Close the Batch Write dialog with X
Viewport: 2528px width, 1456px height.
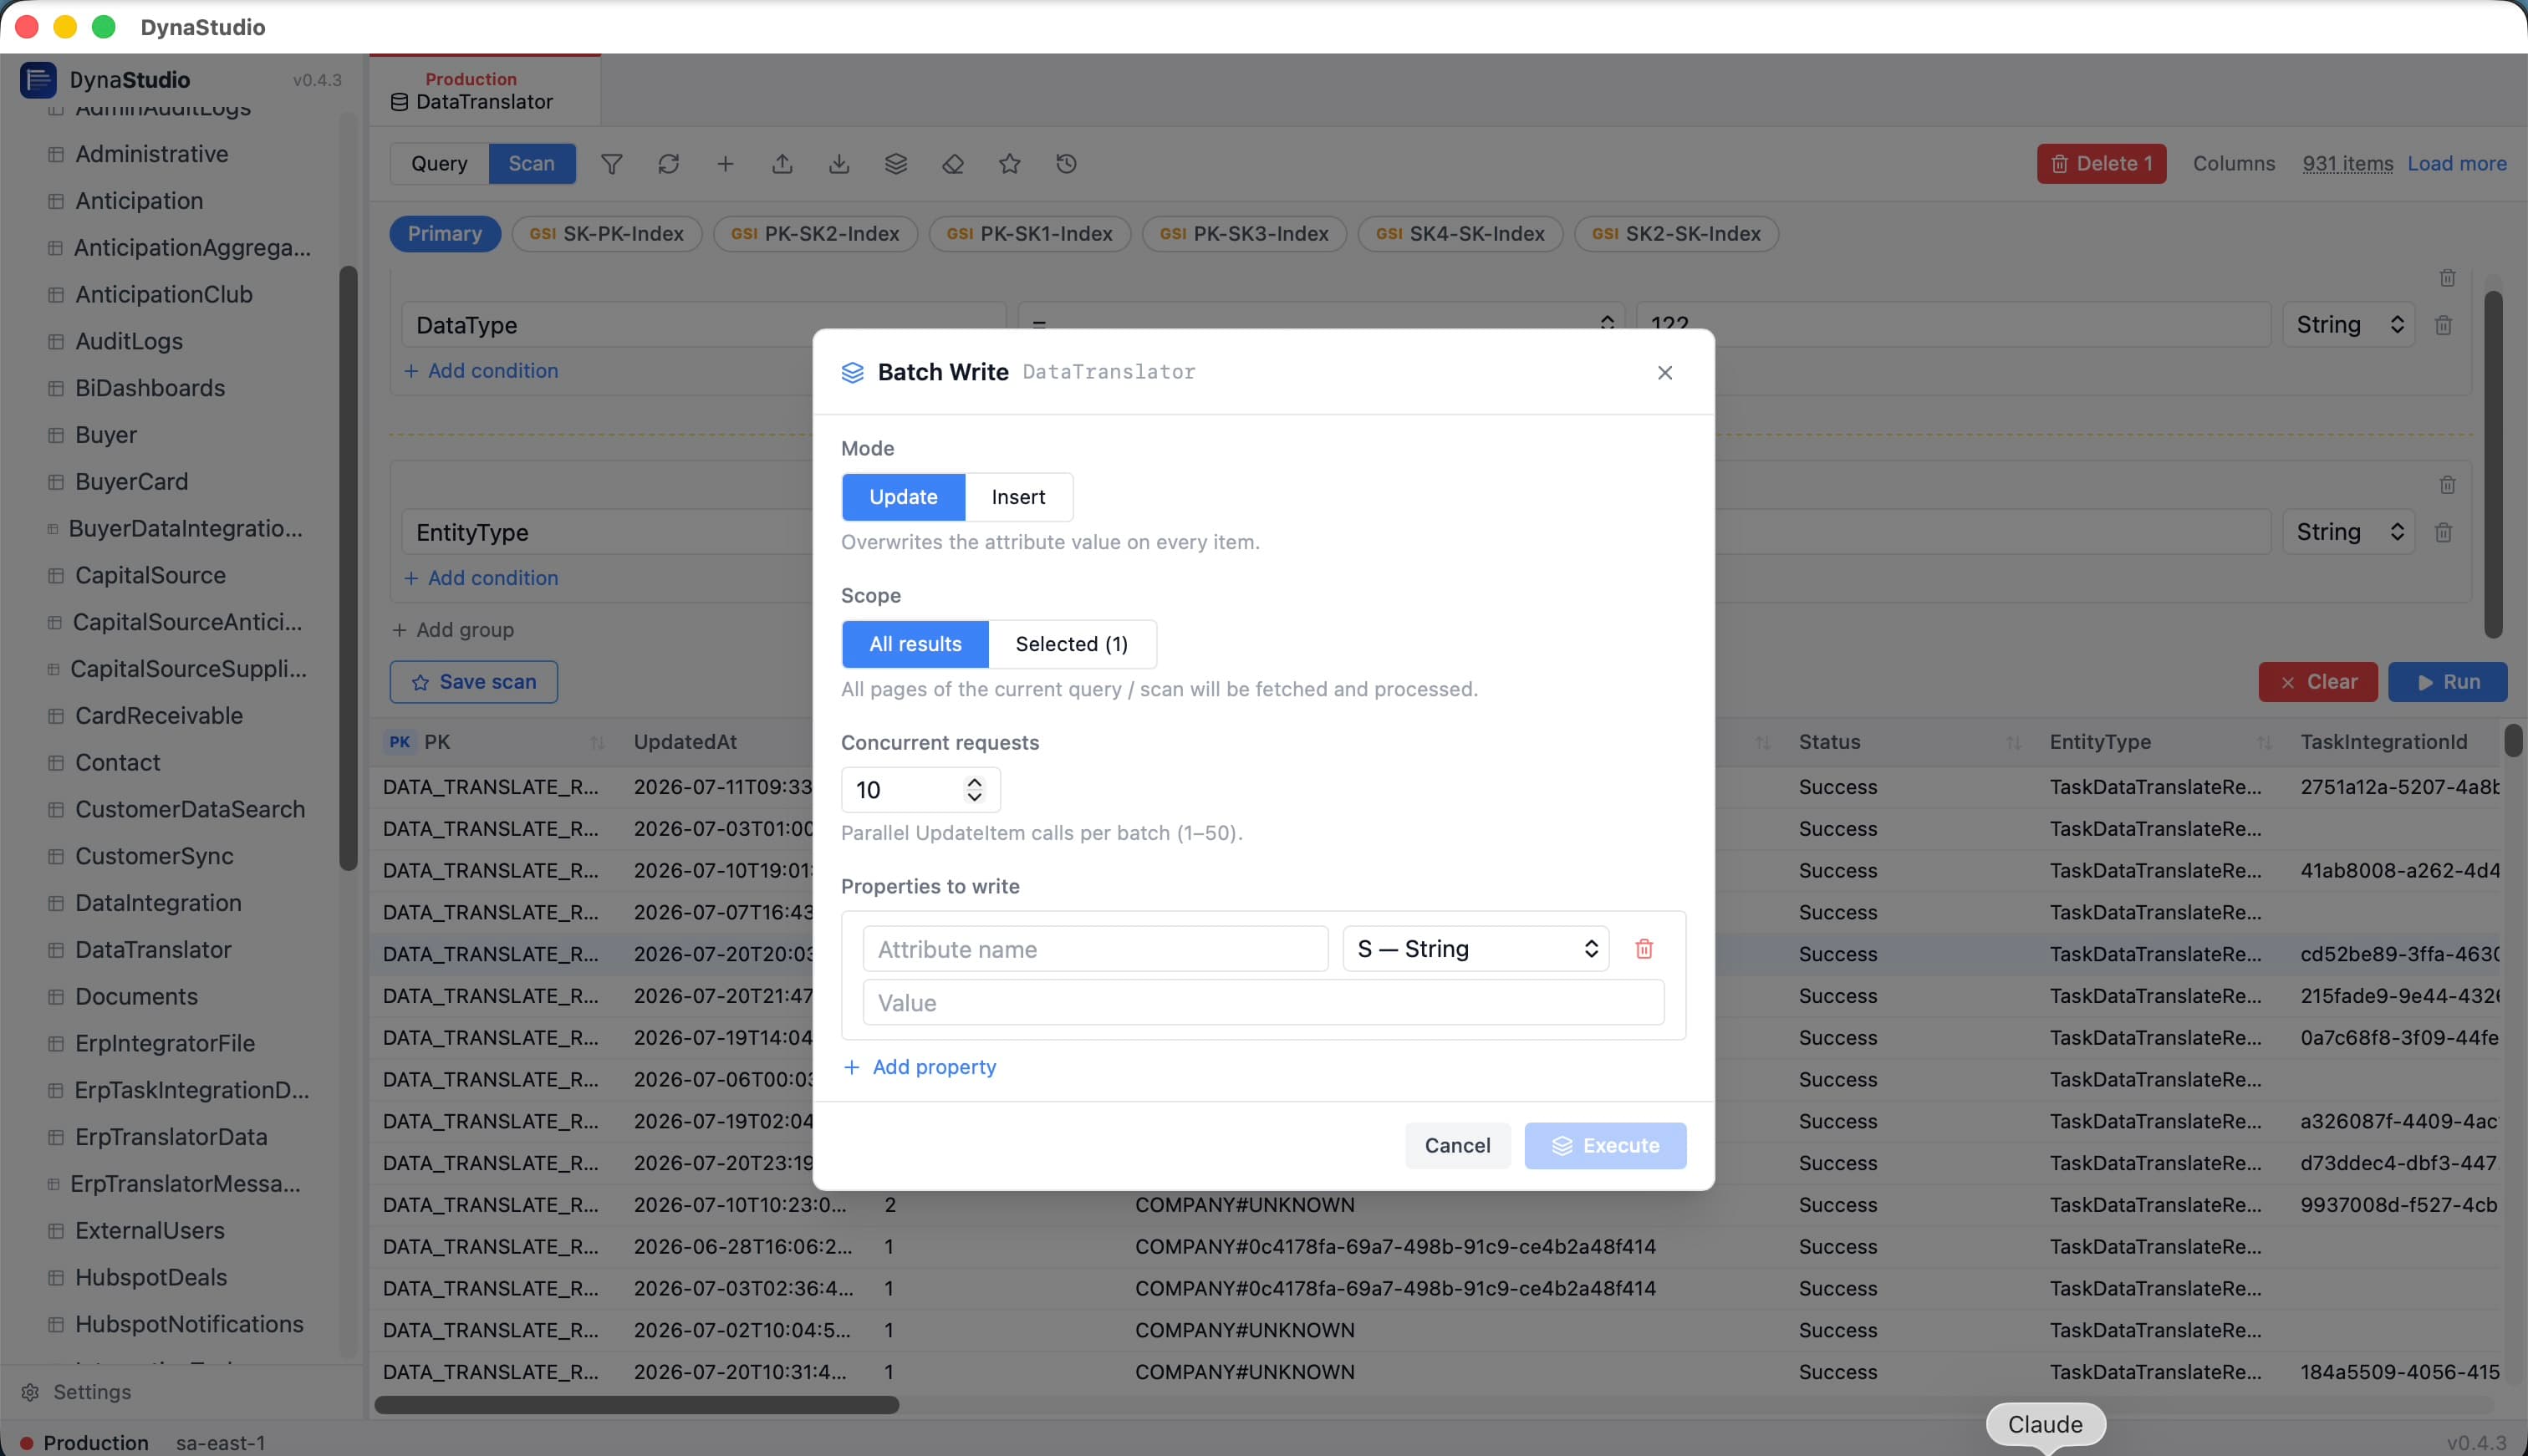click(x=1665, y=373)
